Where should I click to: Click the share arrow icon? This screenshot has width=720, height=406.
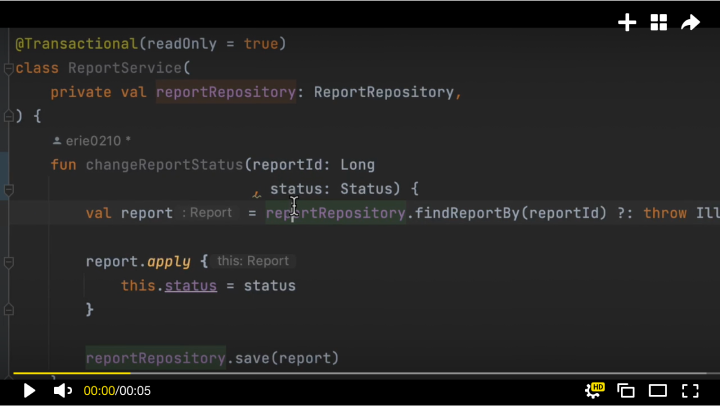tap(690, 22)
